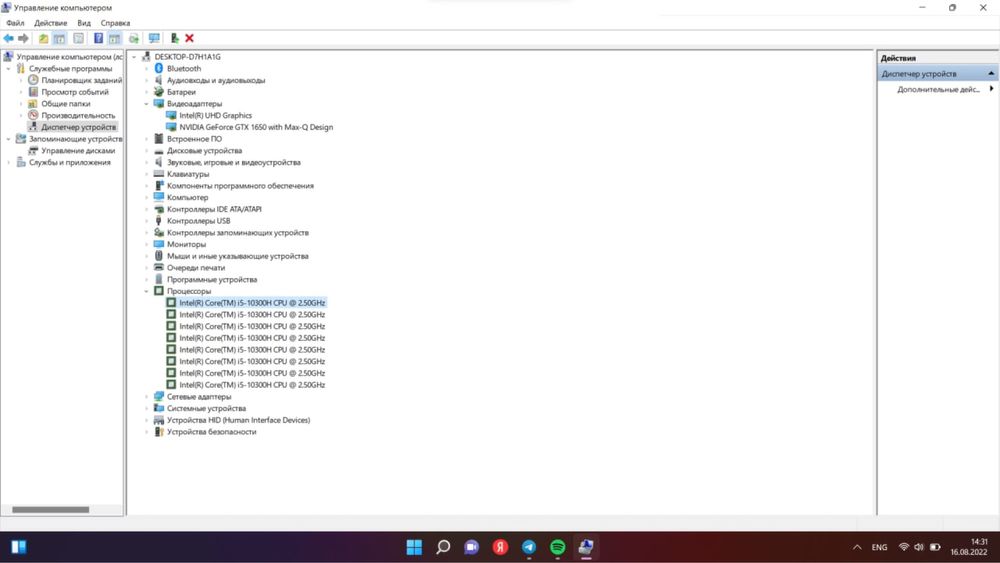The image size is (1000, 563).
Task: Select Intel(R) UHD Graphics adapter
Action: tap(216, 115)
